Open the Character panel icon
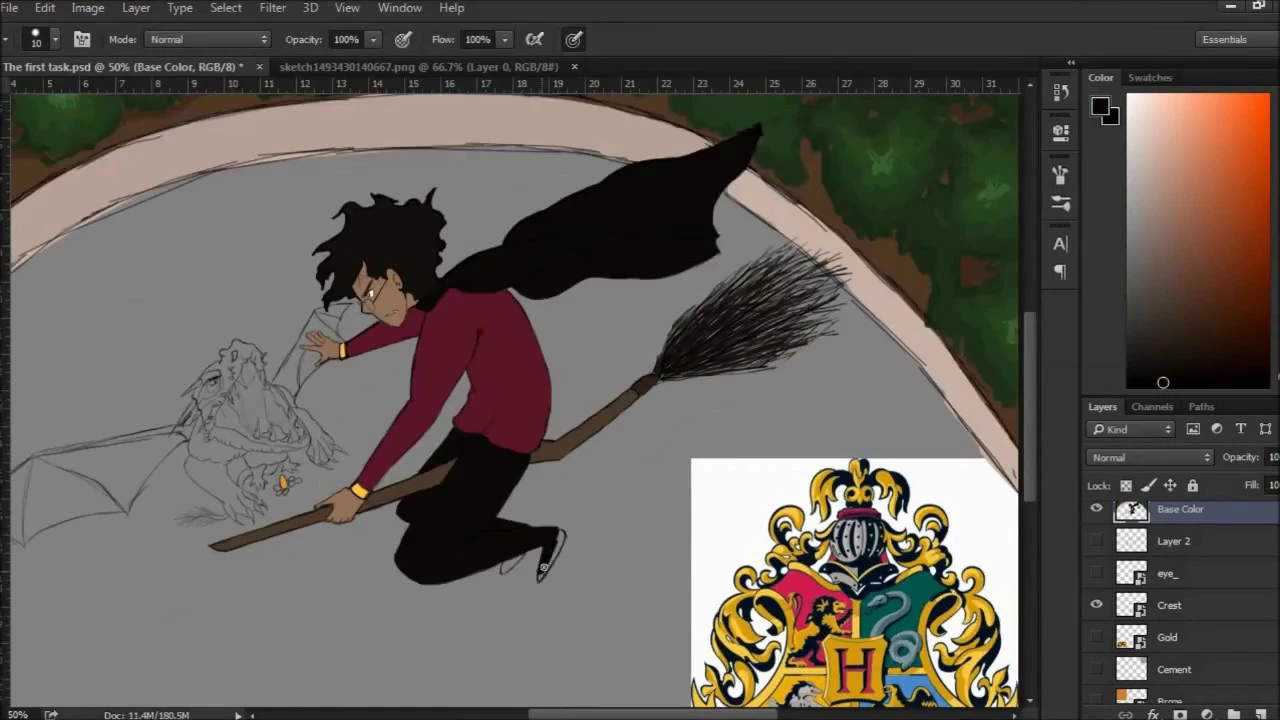Image resolution: width=1280 pixels, height=720 pixels. click(x=1060, y=244)
